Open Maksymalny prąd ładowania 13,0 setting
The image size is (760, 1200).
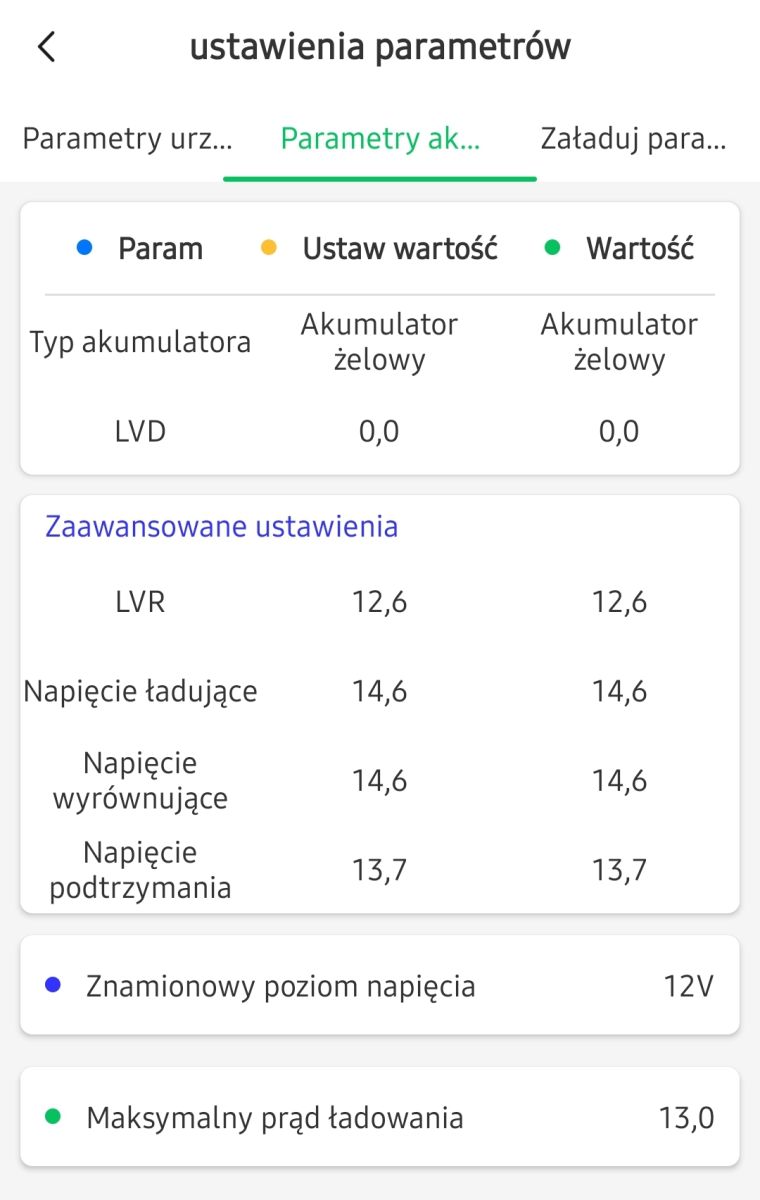380,1117
